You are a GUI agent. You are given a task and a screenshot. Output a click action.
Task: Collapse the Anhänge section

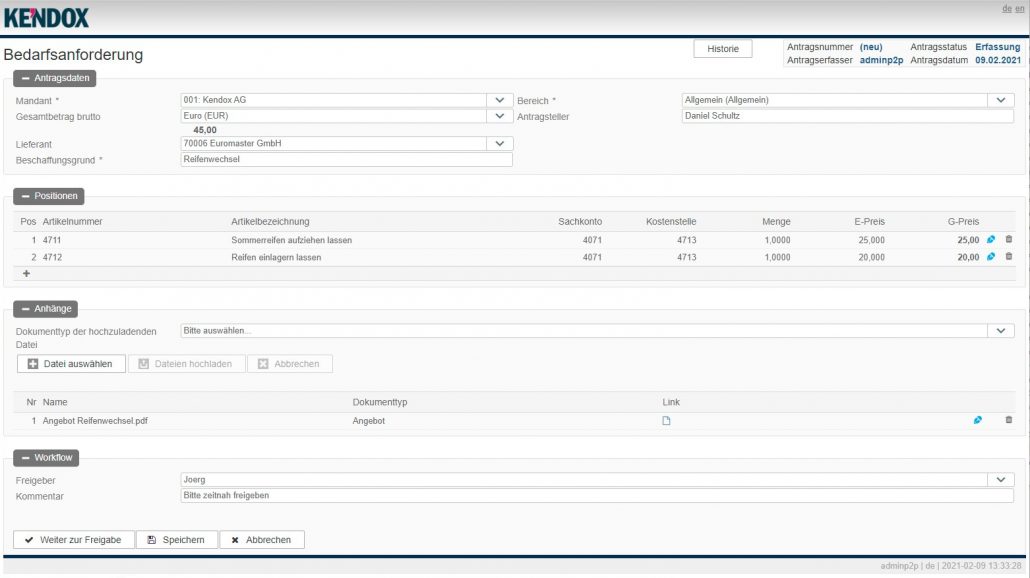46,309
